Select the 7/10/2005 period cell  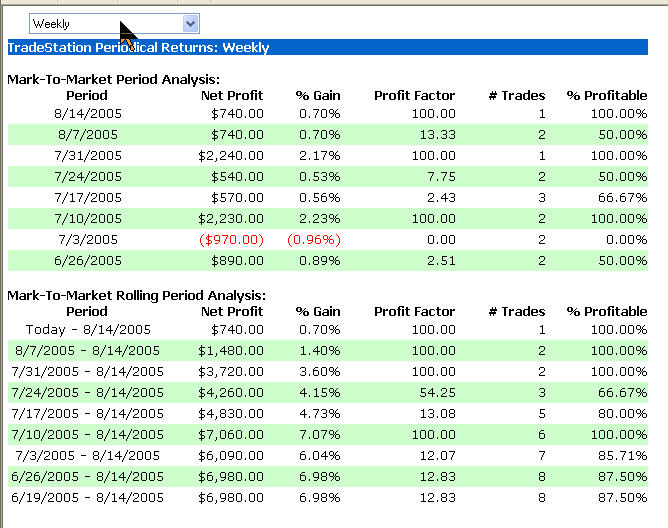88,219
